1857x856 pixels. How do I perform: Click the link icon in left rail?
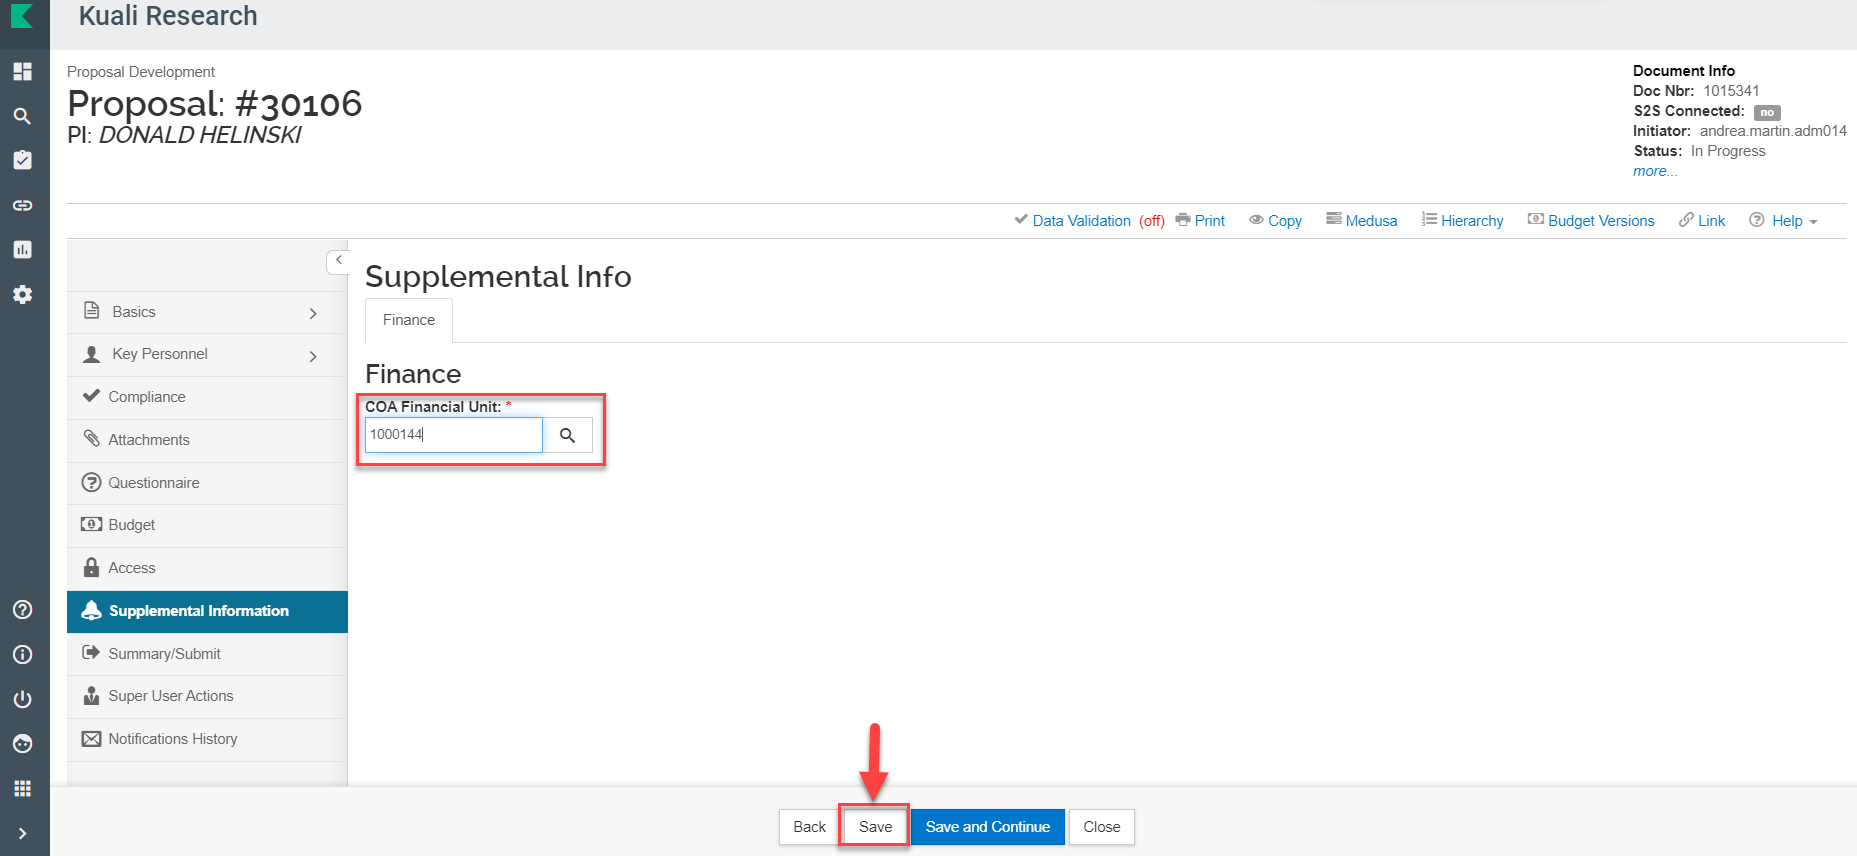tap(22, 205)
